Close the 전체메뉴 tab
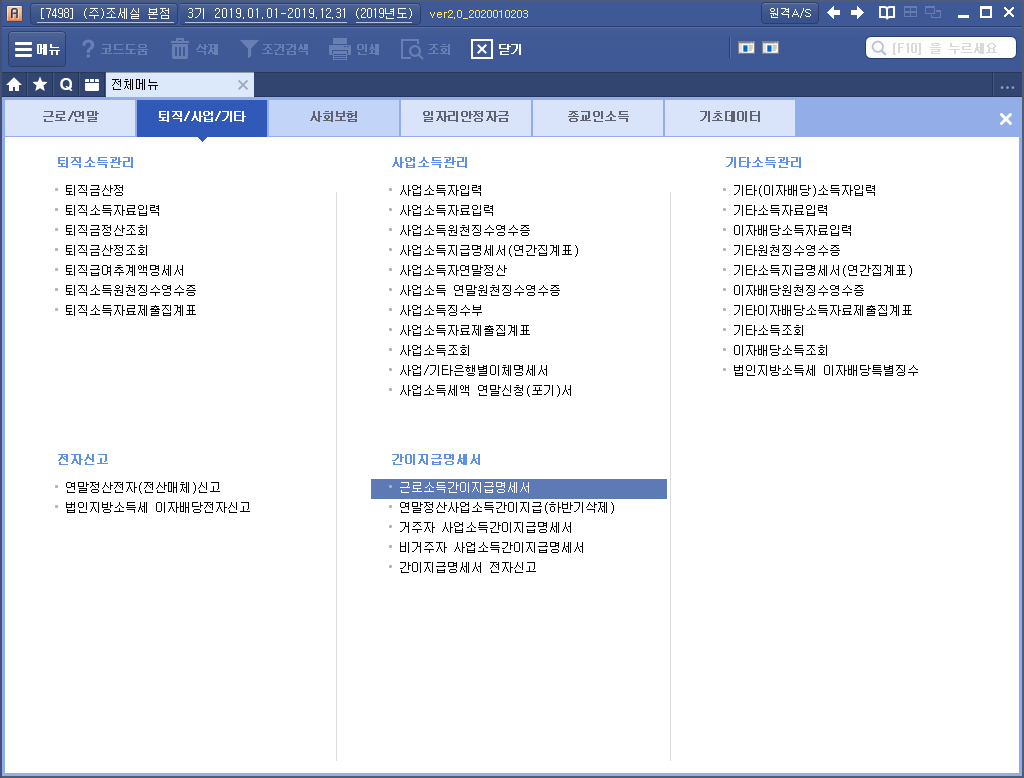Image resolution: width=1024 pixels, height=778 pixels. pyautogui.click(x=242, y=85)
